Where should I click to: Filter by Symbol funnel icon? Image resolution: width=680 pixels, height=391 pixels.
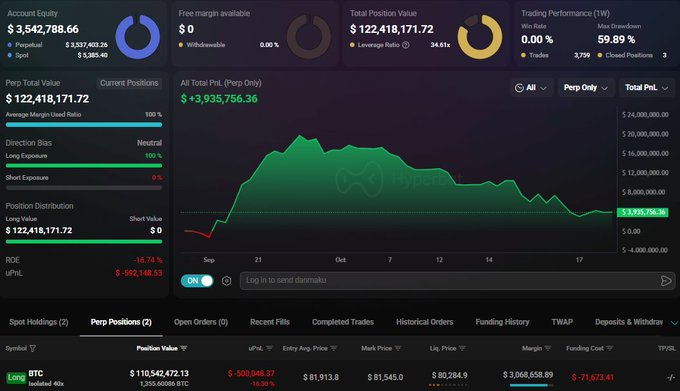point(33,348)
